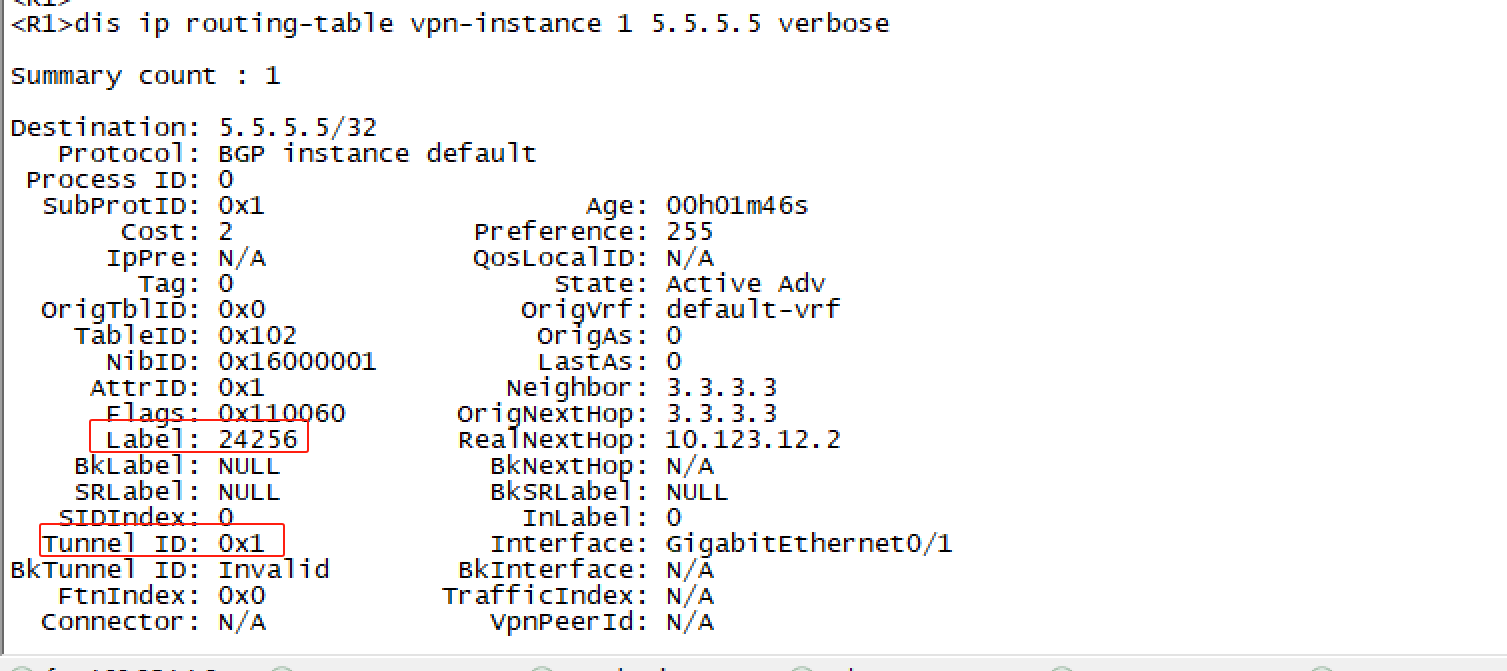
Task: Click the Preference value 255
Action: (x=689, y=232)
